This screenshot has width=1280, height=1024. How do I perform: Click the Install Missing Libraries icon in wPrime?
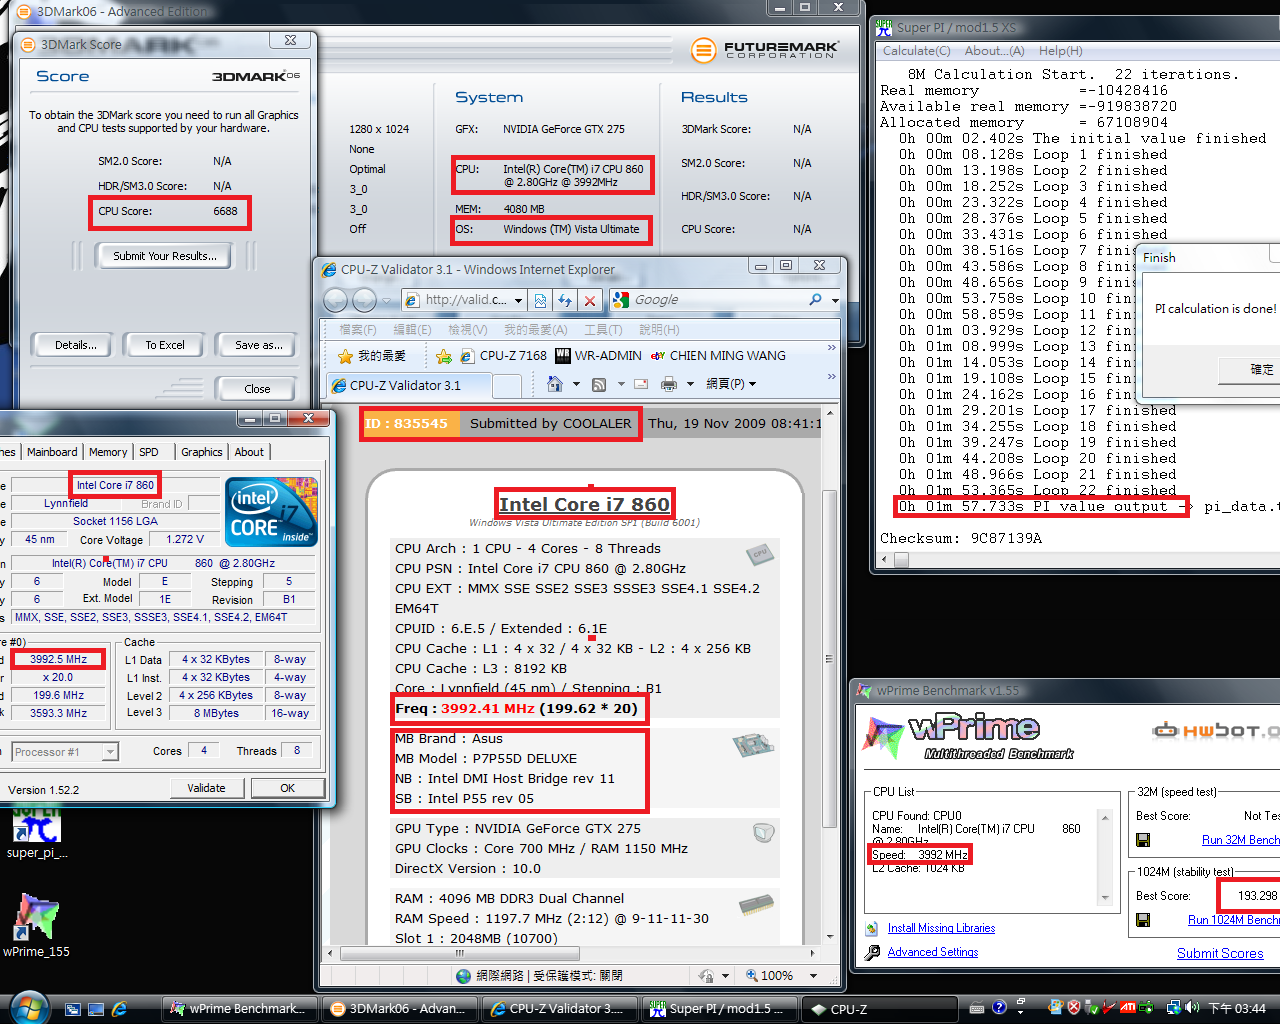click(872, 929)
